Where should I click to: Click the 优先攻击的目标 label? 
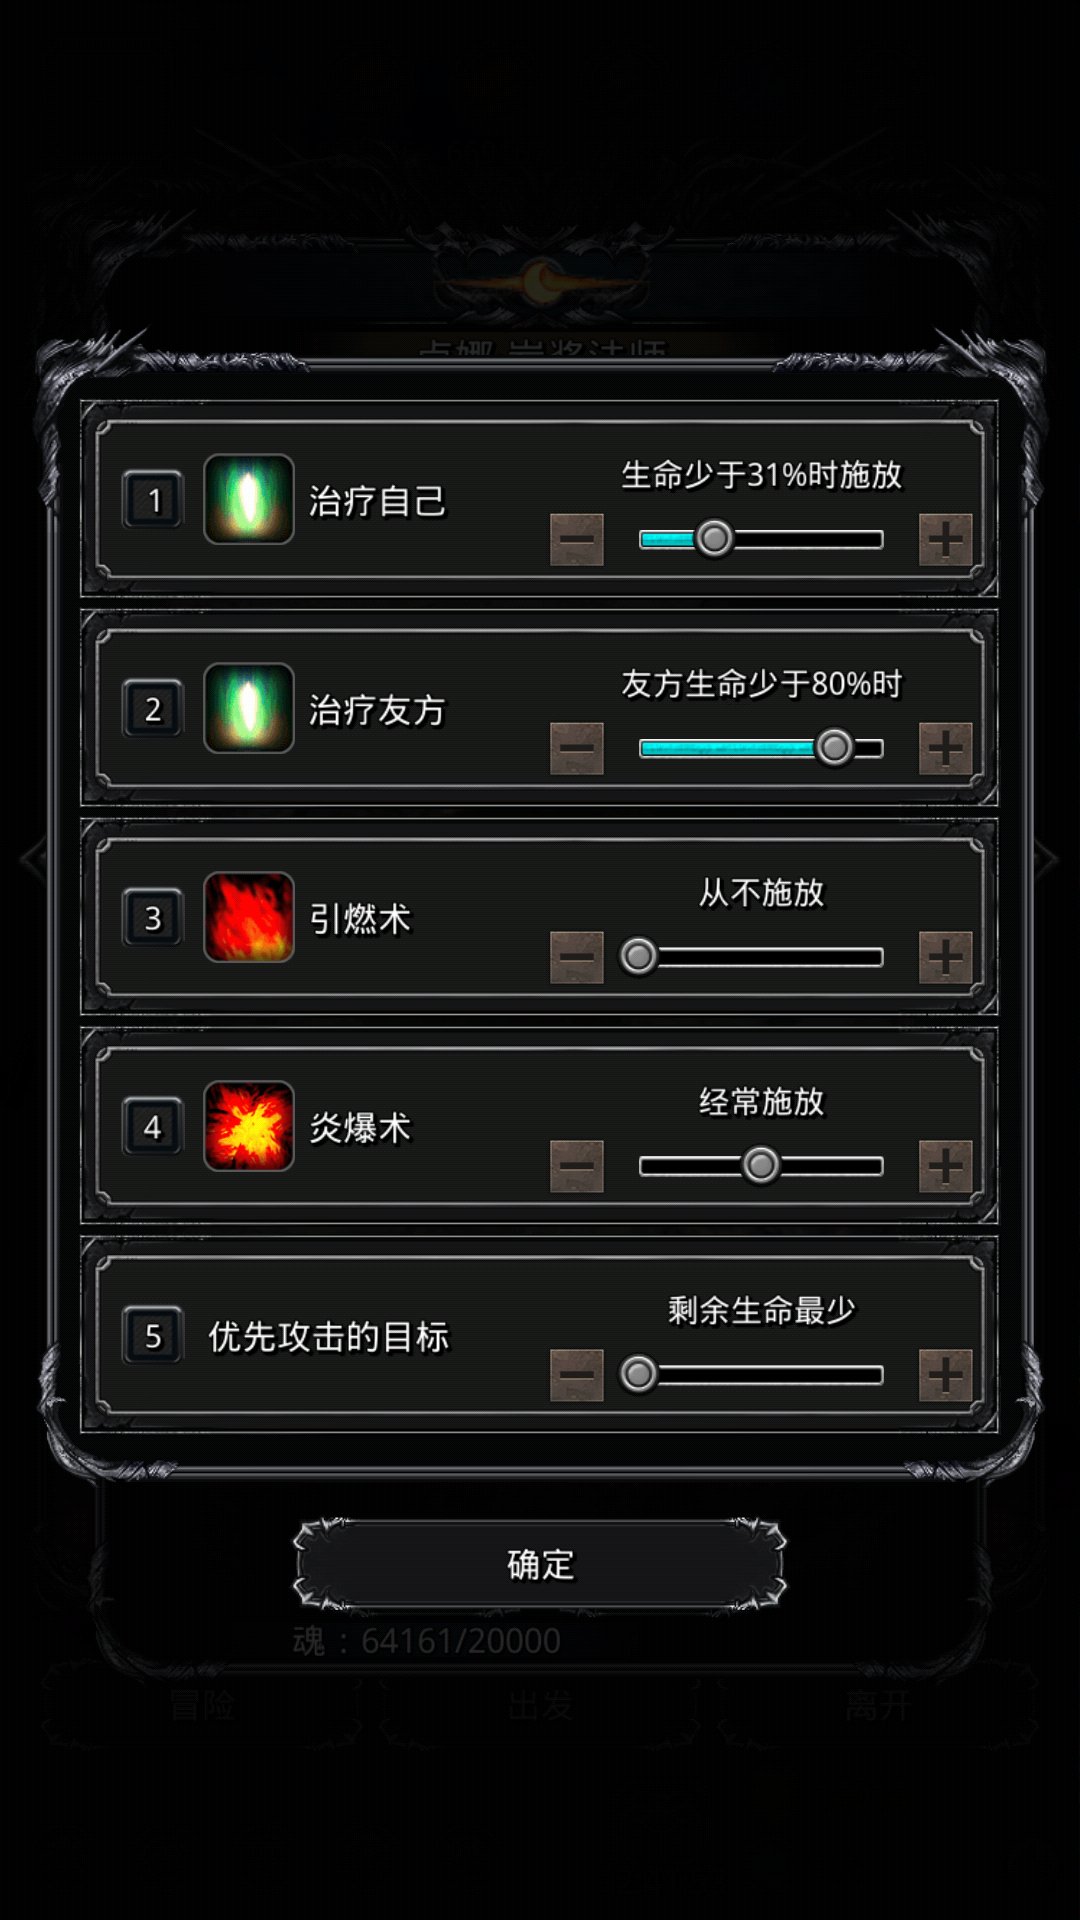[328, 1337]
